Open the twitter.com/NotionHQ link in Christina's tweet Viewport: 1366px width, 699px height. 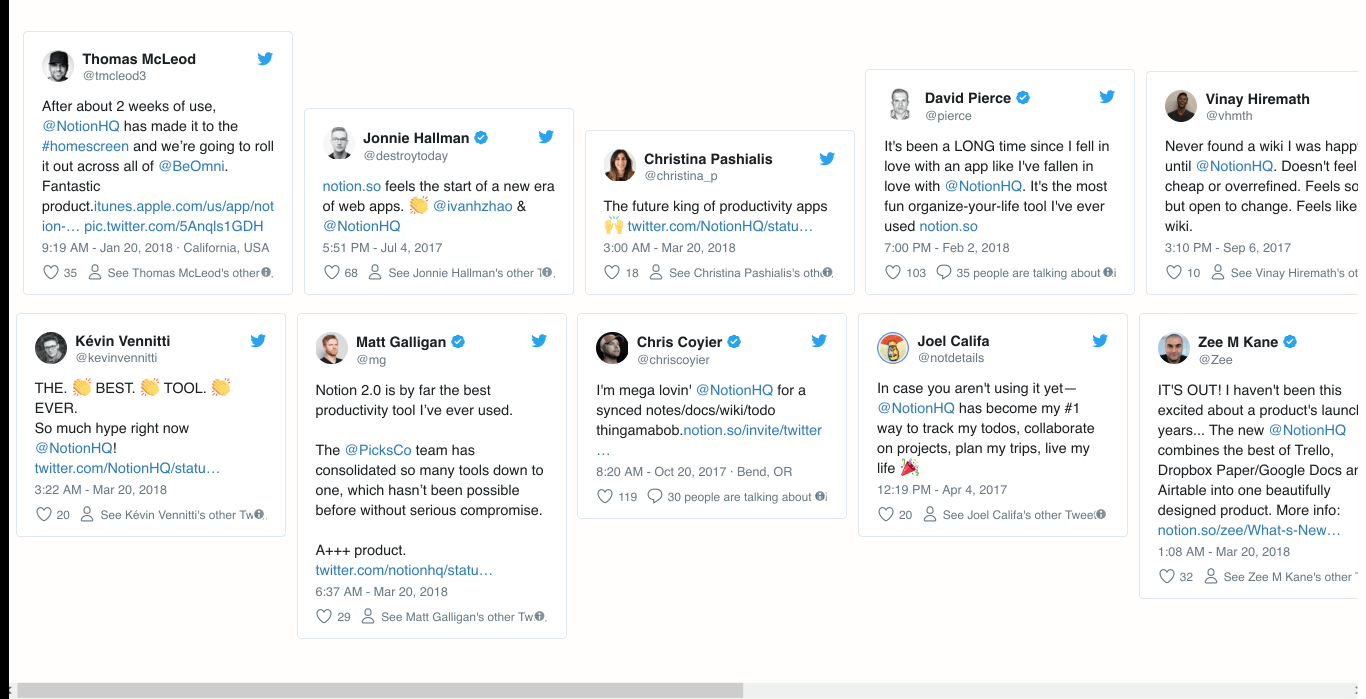click(720, 226)
